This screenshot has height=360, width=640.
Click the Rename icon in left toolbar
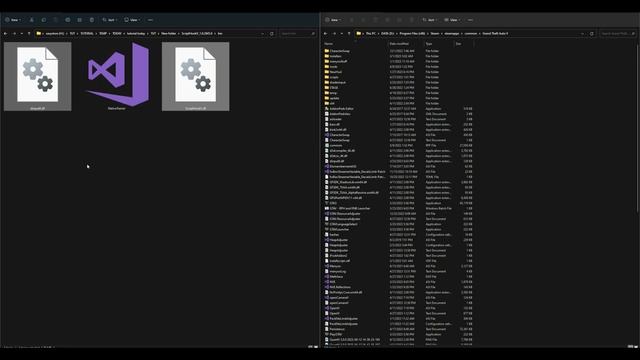tap(68, 20)
